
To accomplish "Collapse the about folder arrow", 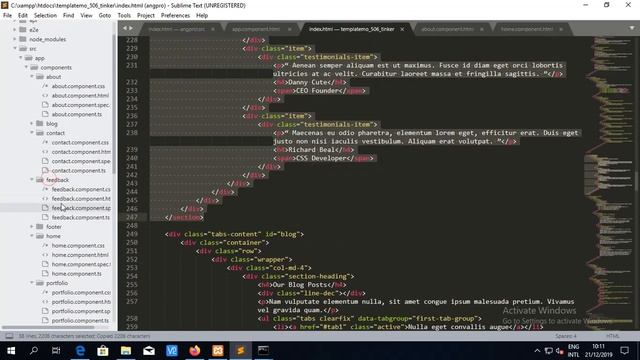I will point(32,77).
